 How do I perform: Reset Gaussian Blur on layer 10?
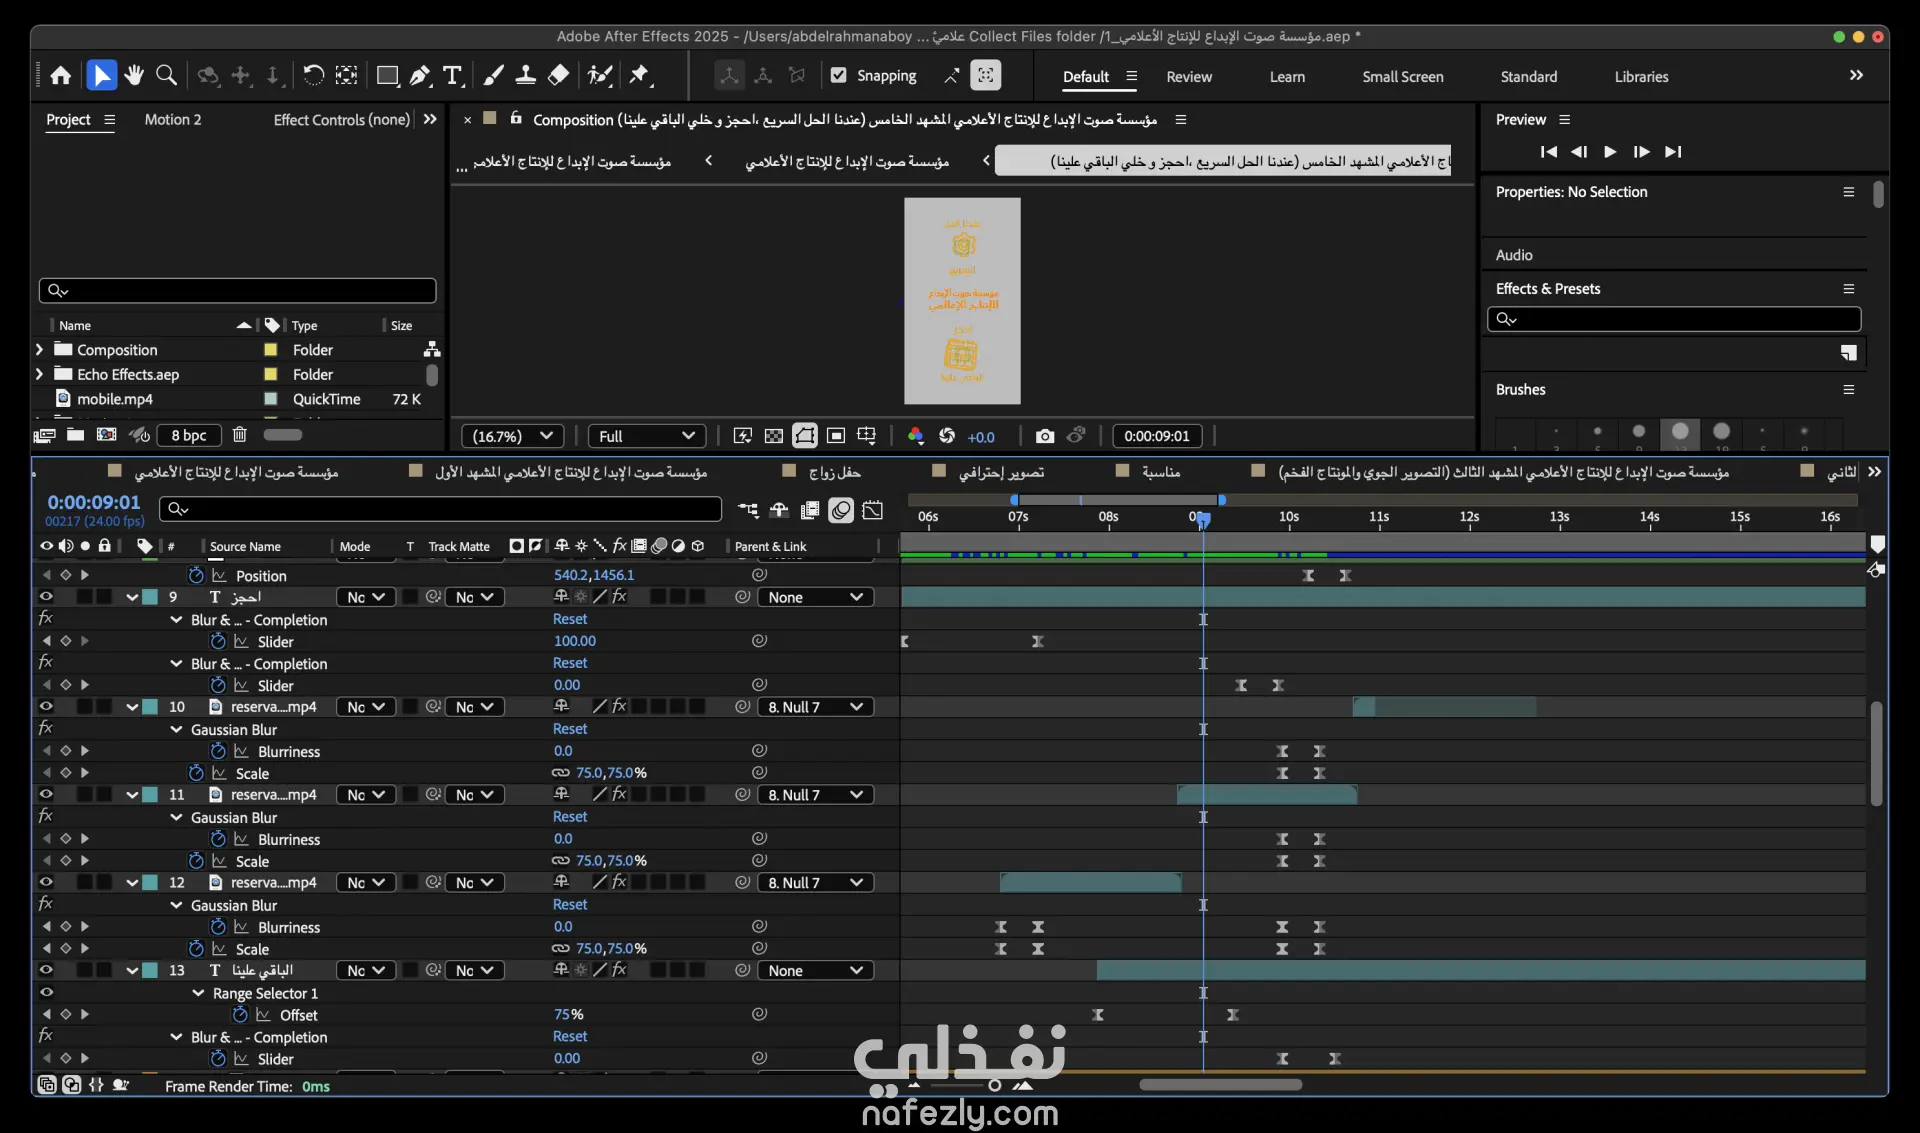570,729
